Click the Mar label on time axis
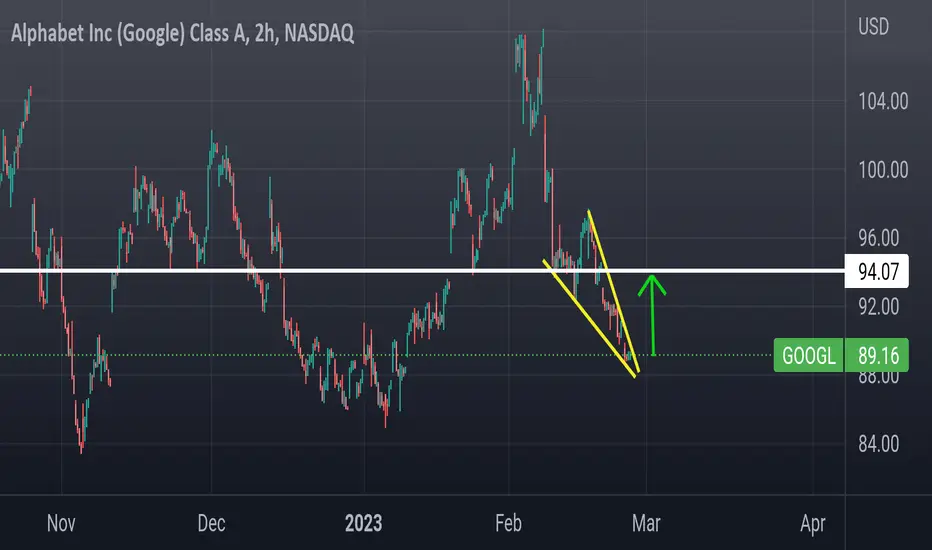932x550 pixels. point(646,523)
